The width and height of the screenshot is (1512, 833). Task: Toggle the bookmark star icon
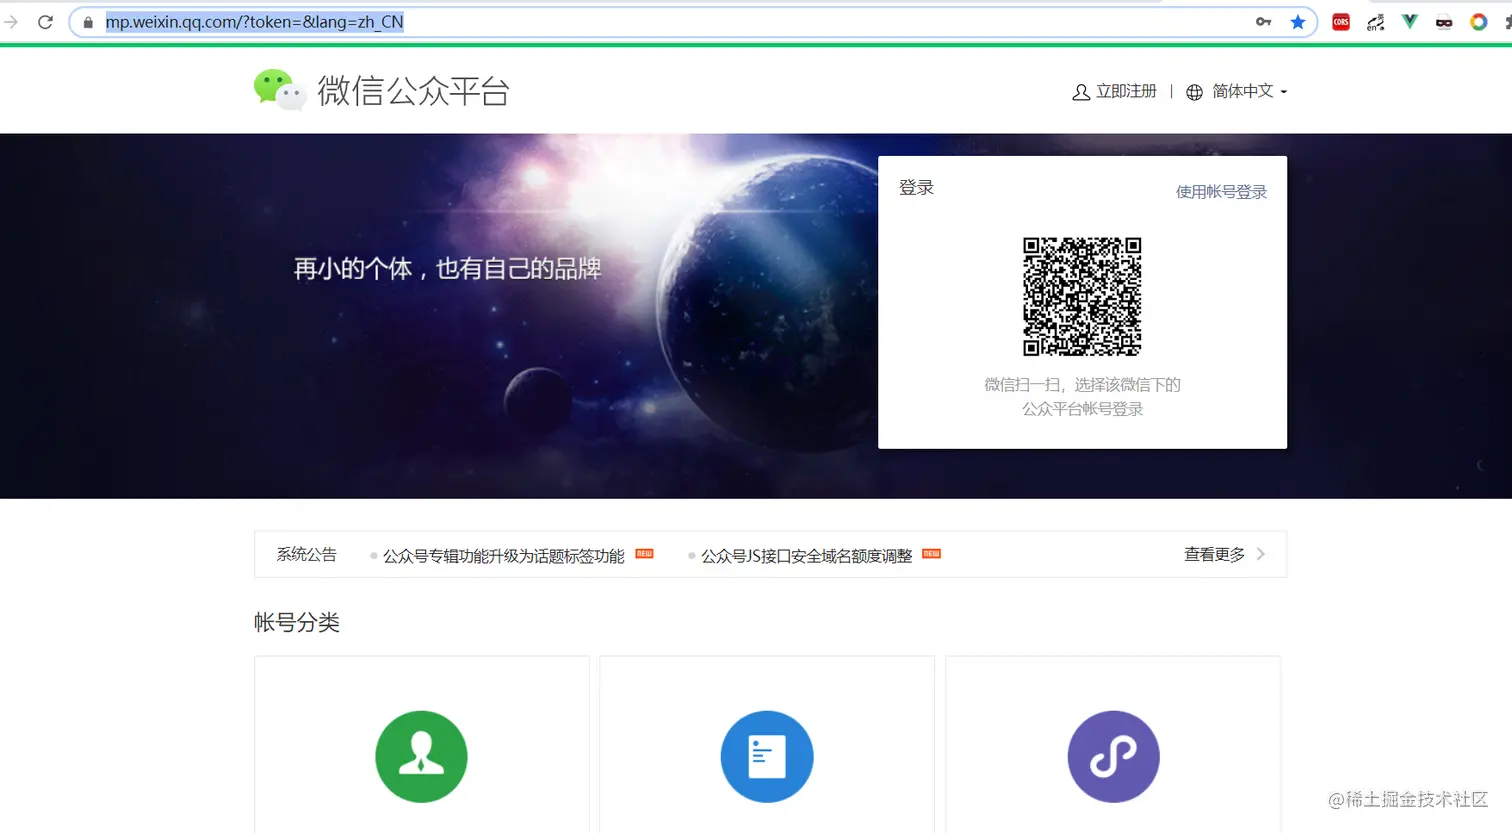(1298, 22)
